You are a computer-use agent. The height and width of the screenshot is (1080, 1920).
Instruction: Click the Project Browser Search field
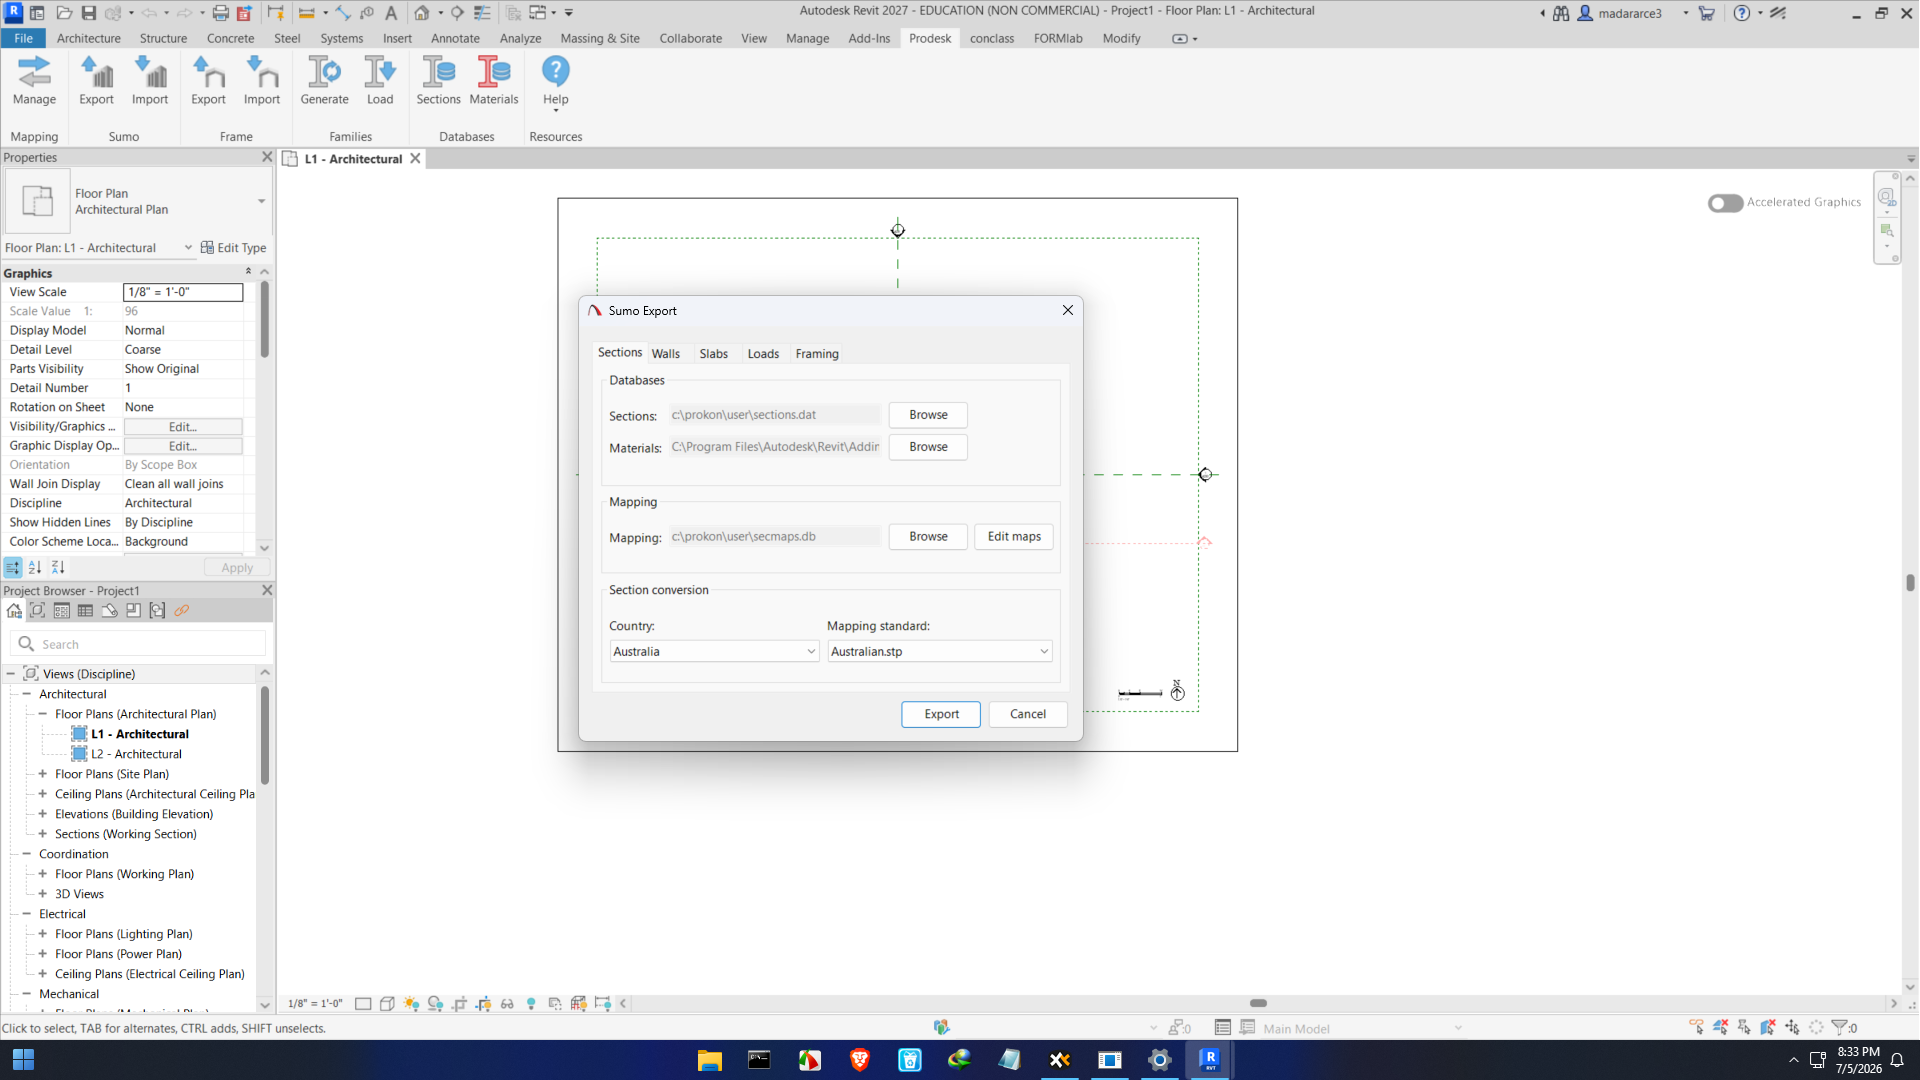138,644
